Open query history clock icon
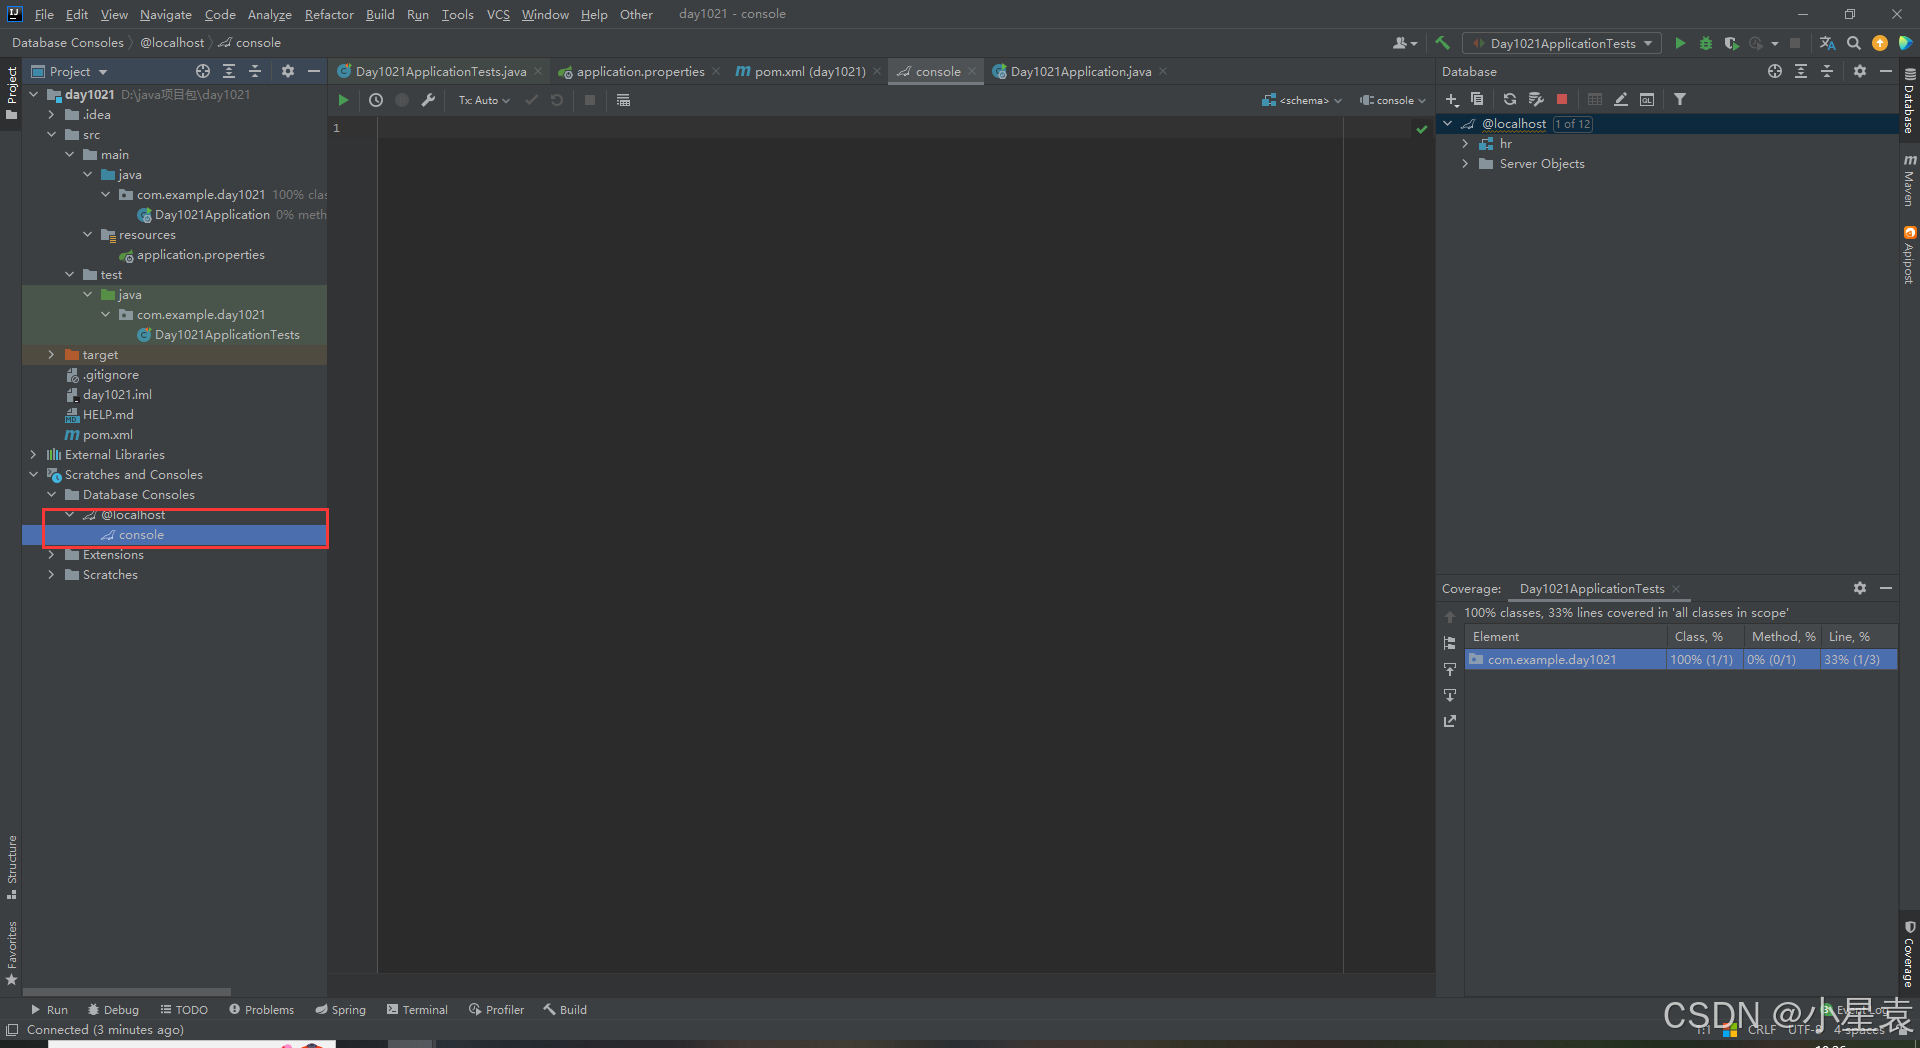This screenshot has height=1048, width=1920. pos(376,100)
